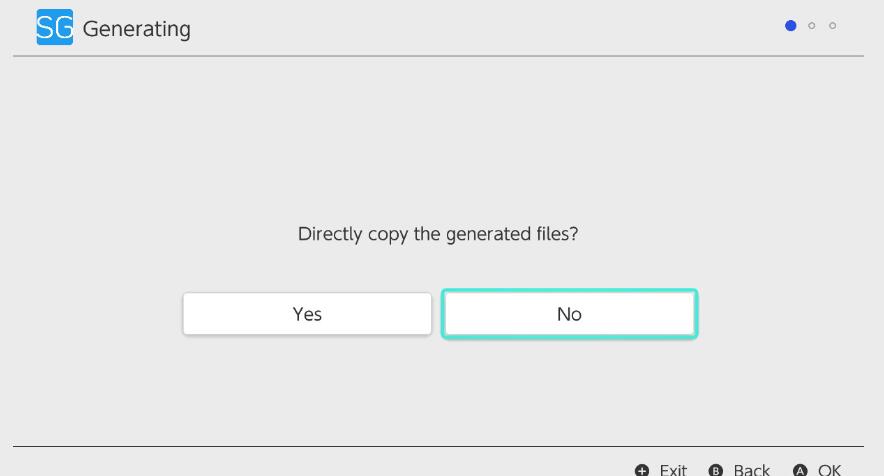Click the 'Directly copy the generated files?' text
The width and height of the screenshot is (884, 476).
point(438,235)
